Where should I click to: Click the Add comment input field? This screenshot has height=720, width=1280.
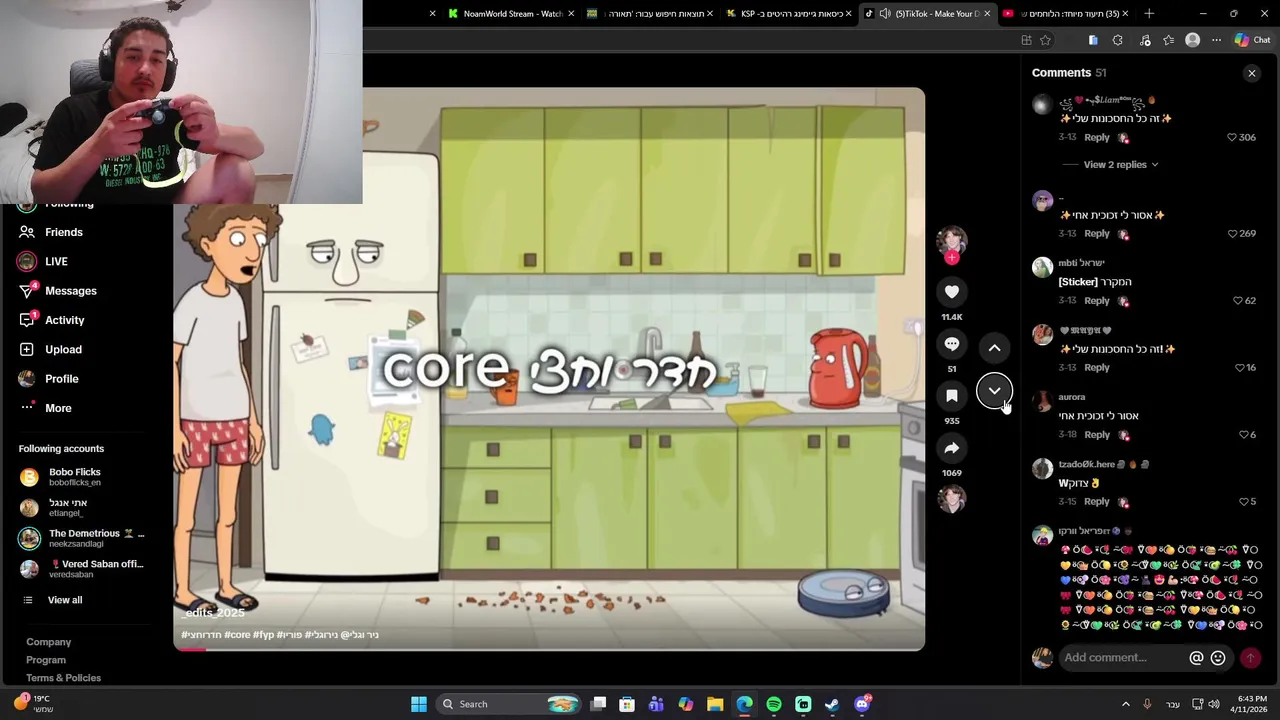[x=1123, y=658]
